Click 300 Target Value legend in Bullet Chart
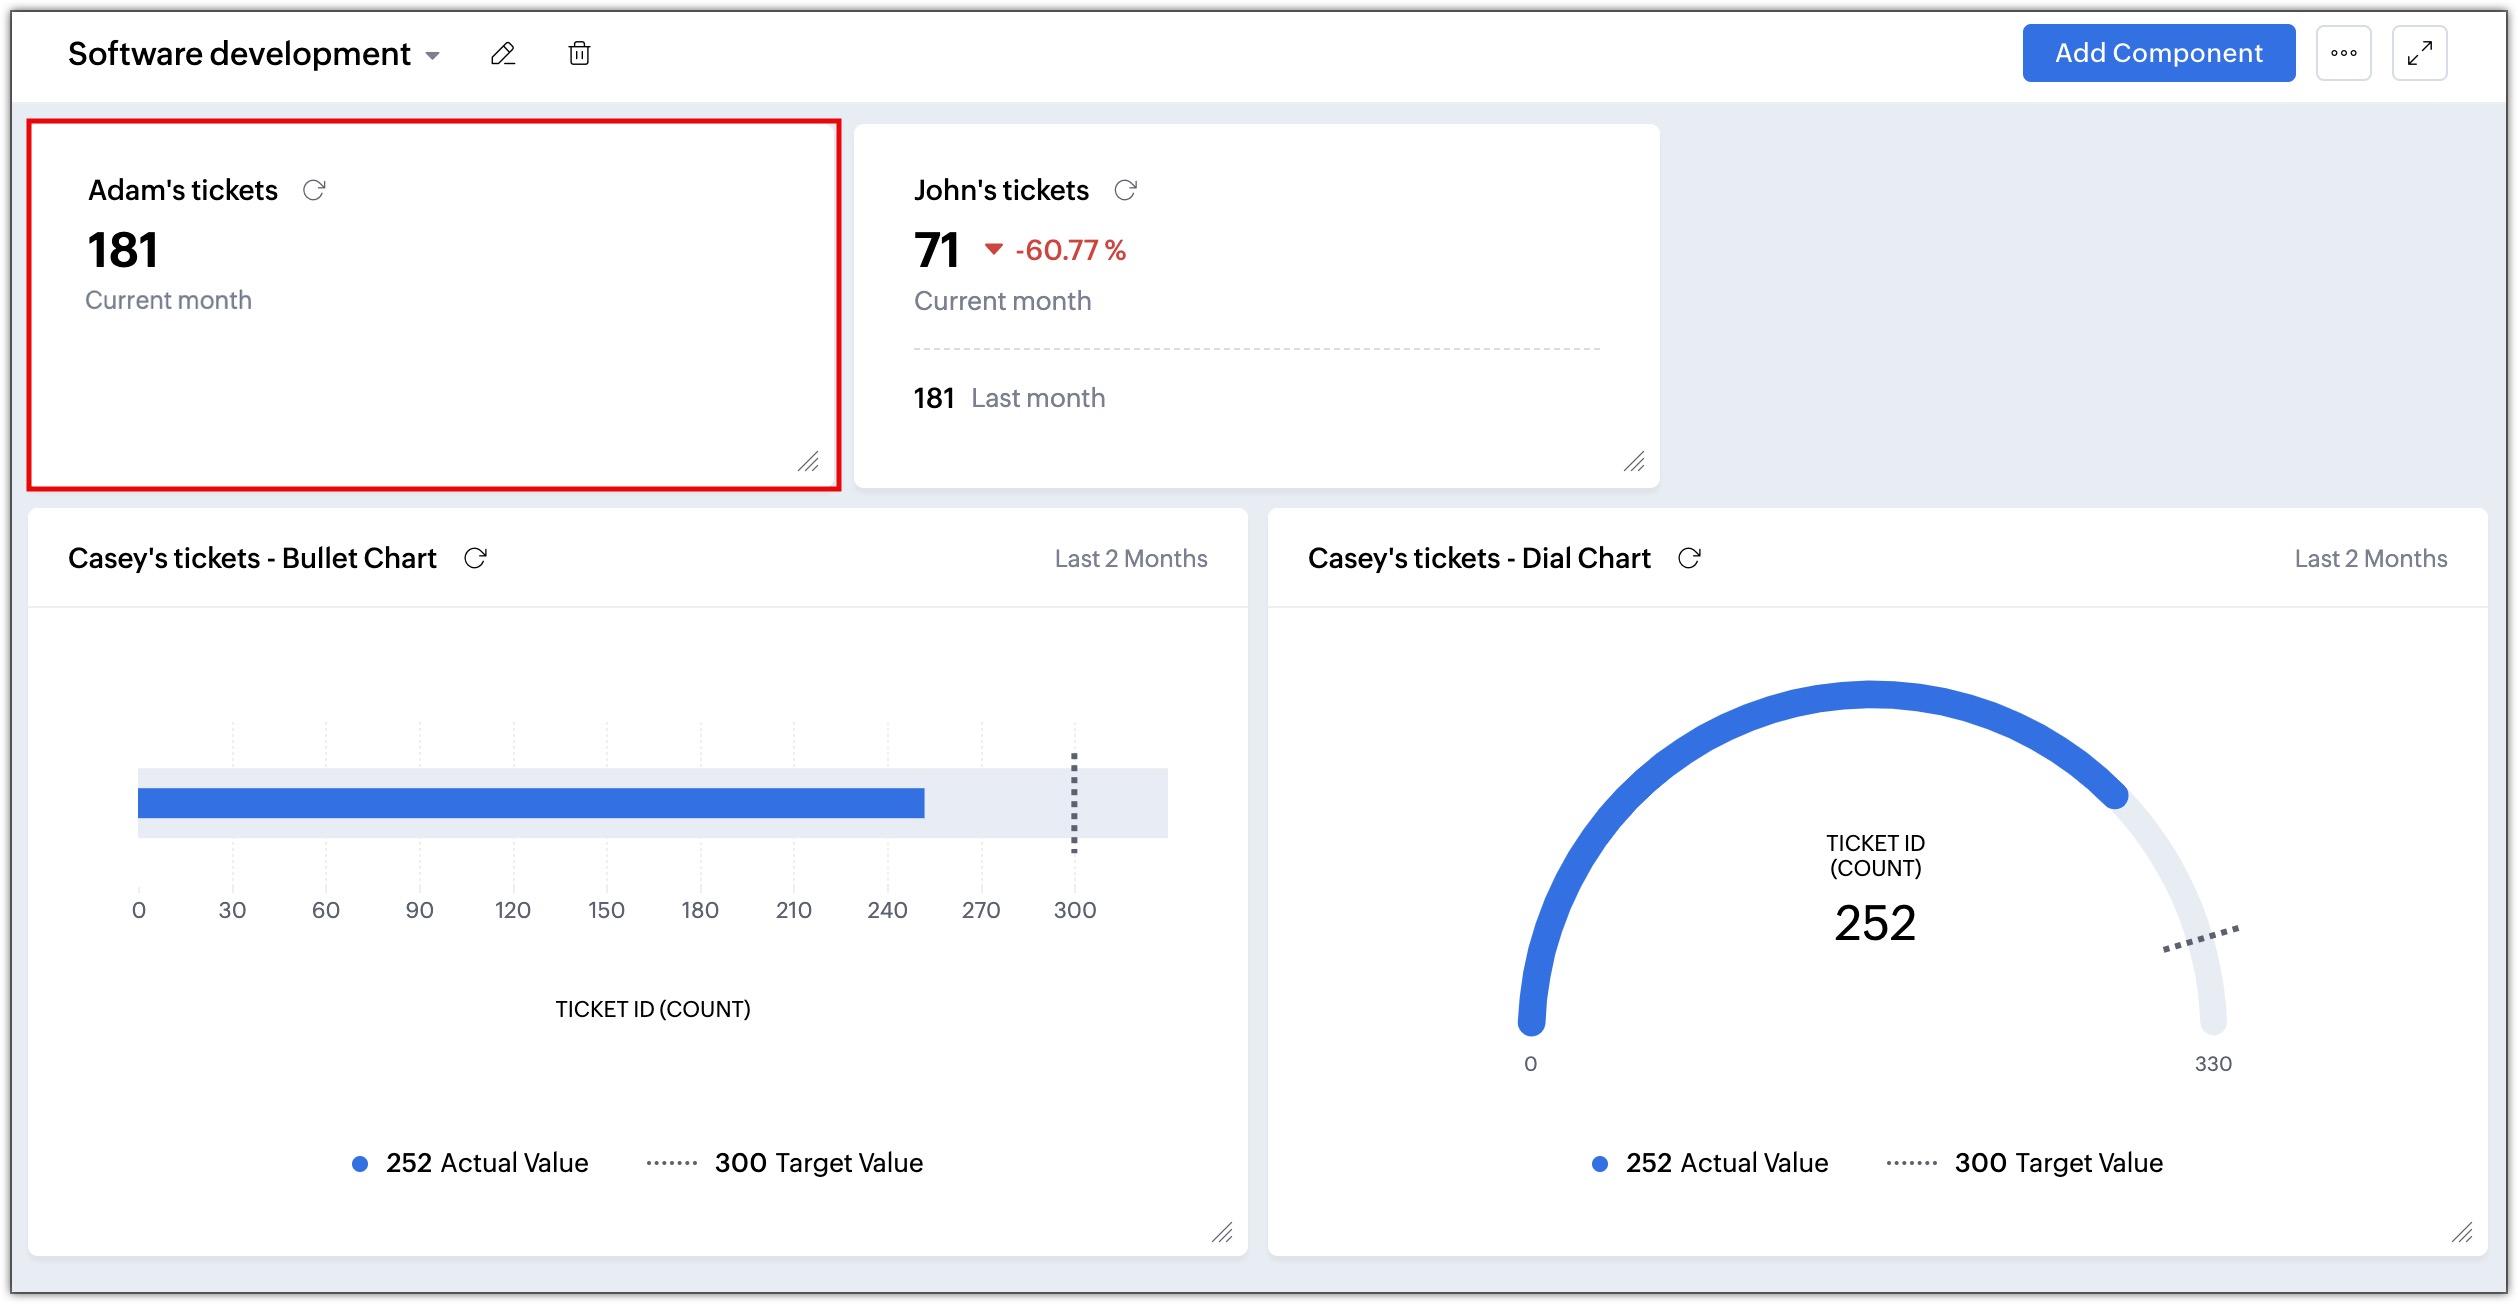Screen dimensions: 2518x1304 click(785, 1163)
